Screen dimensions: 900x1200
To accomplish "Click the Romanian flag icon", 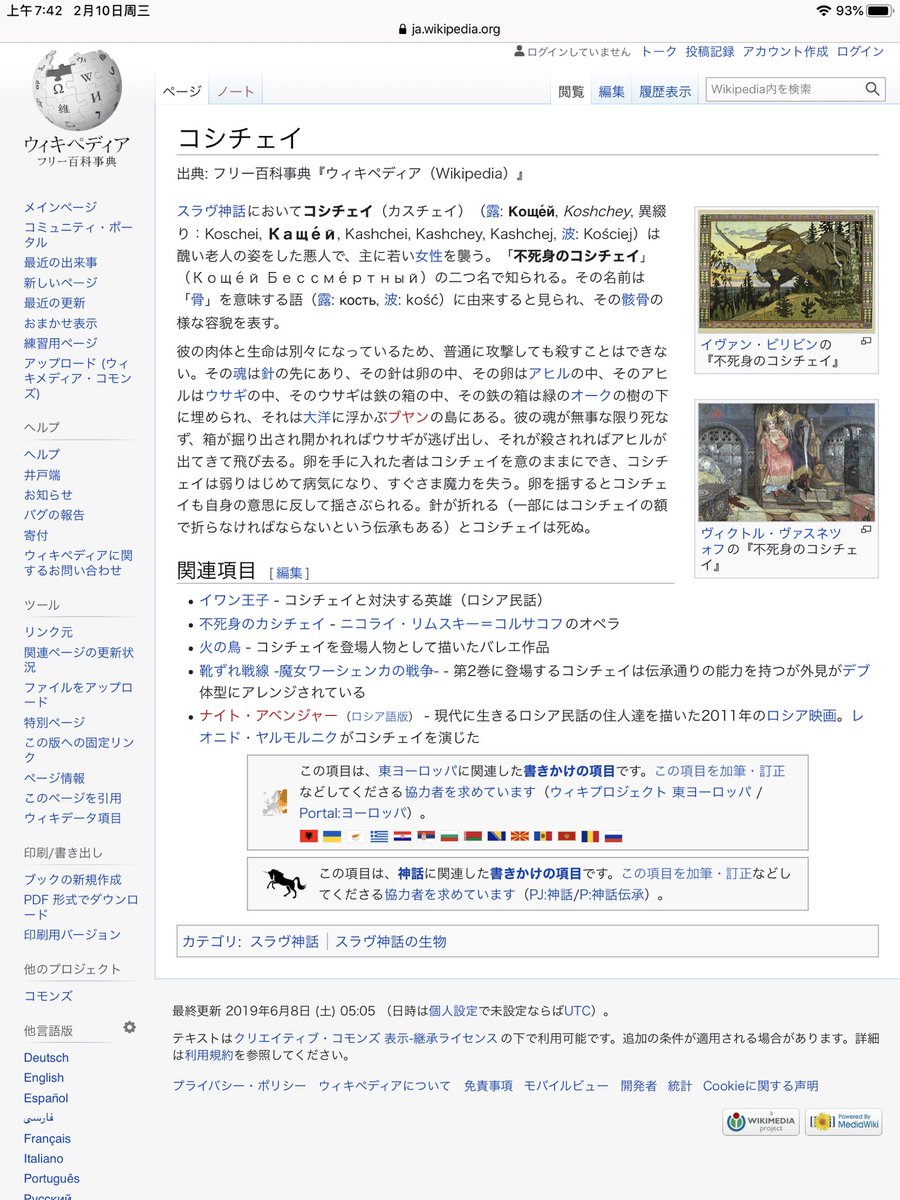I will [590, 836].
